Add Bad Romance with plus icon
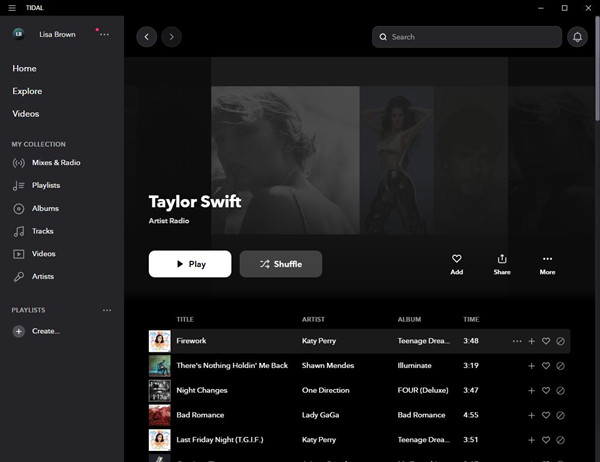600x462 pixels. pyautogui.click(x=531, y=415)
